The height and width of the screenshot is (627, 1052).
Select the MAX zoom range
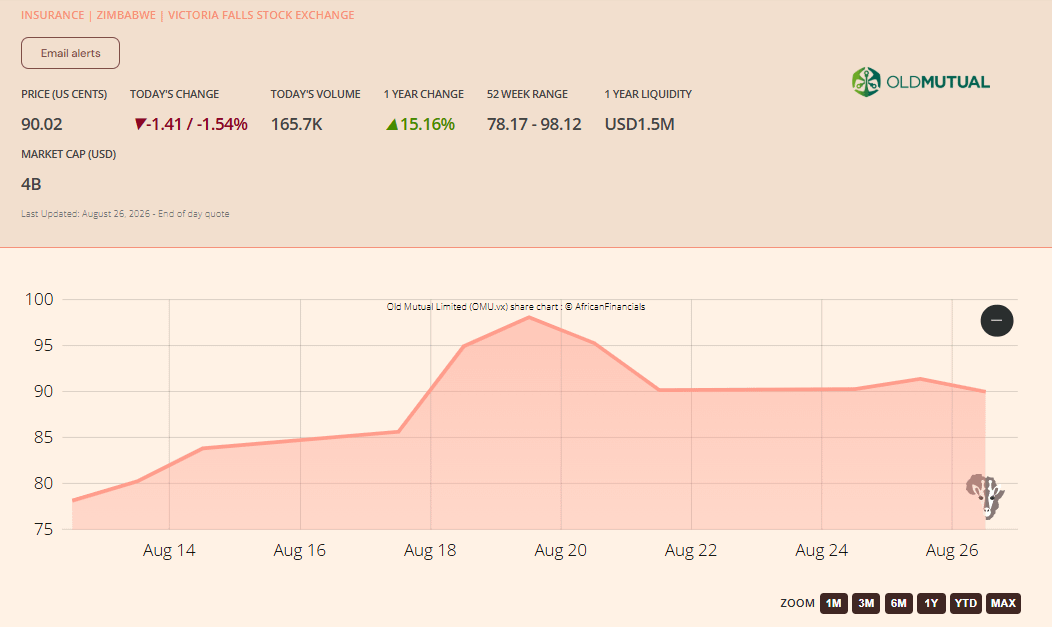(1003, 603)
